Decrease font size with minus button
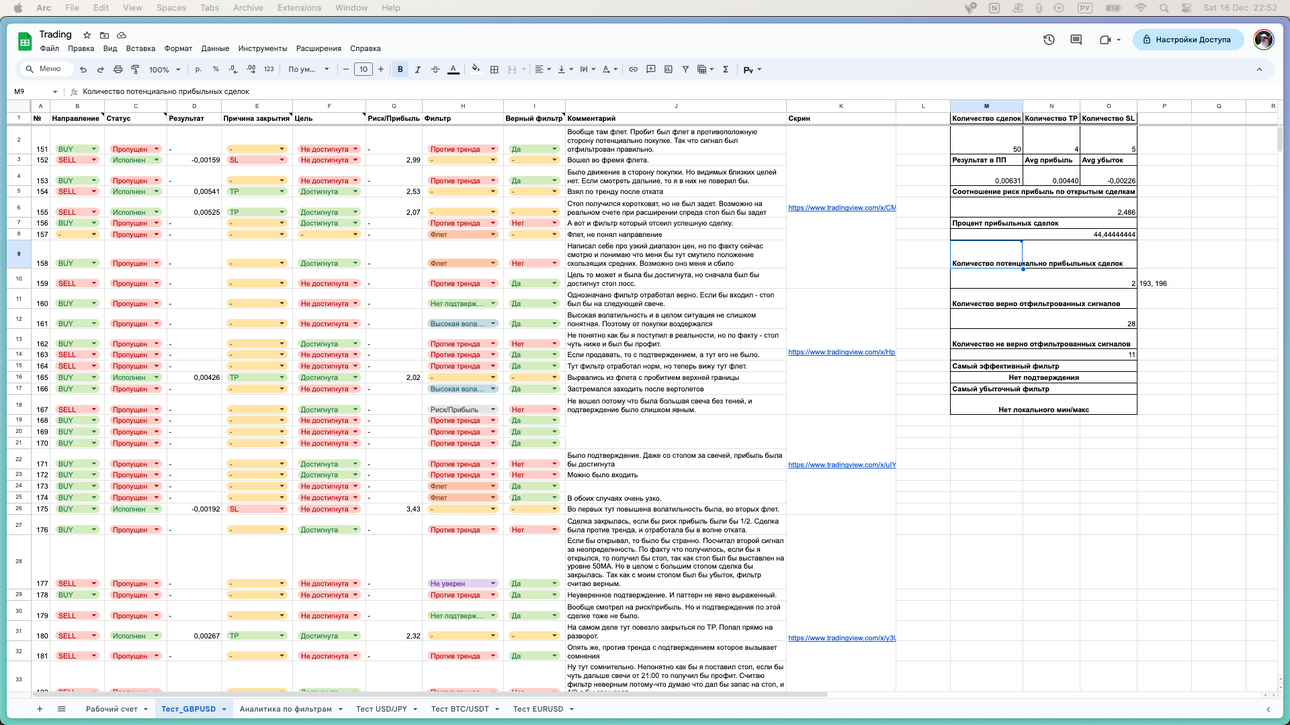 coord(346,70)
